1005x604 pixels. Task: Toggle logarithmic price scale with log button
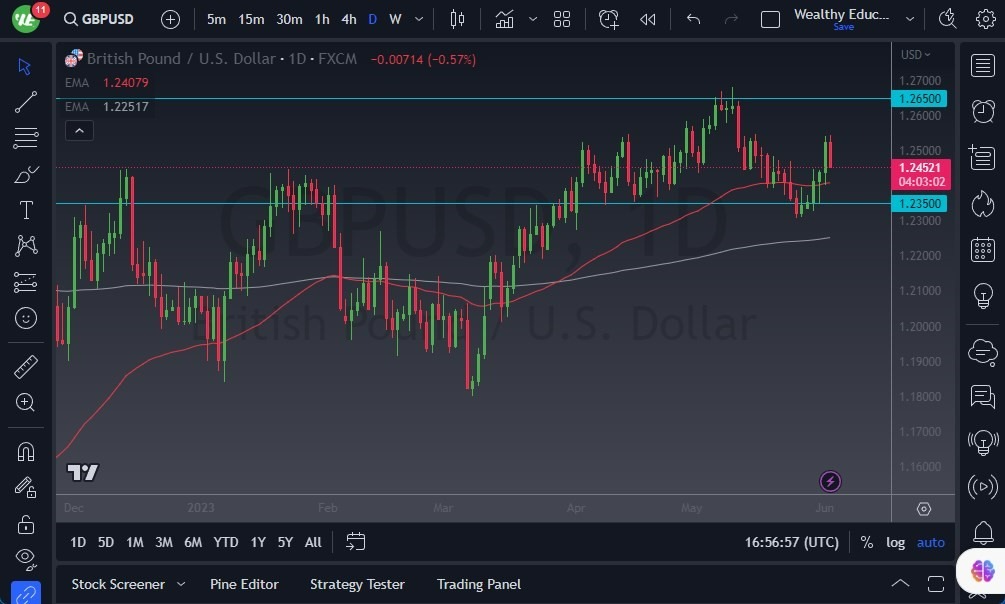coord(895,541)
